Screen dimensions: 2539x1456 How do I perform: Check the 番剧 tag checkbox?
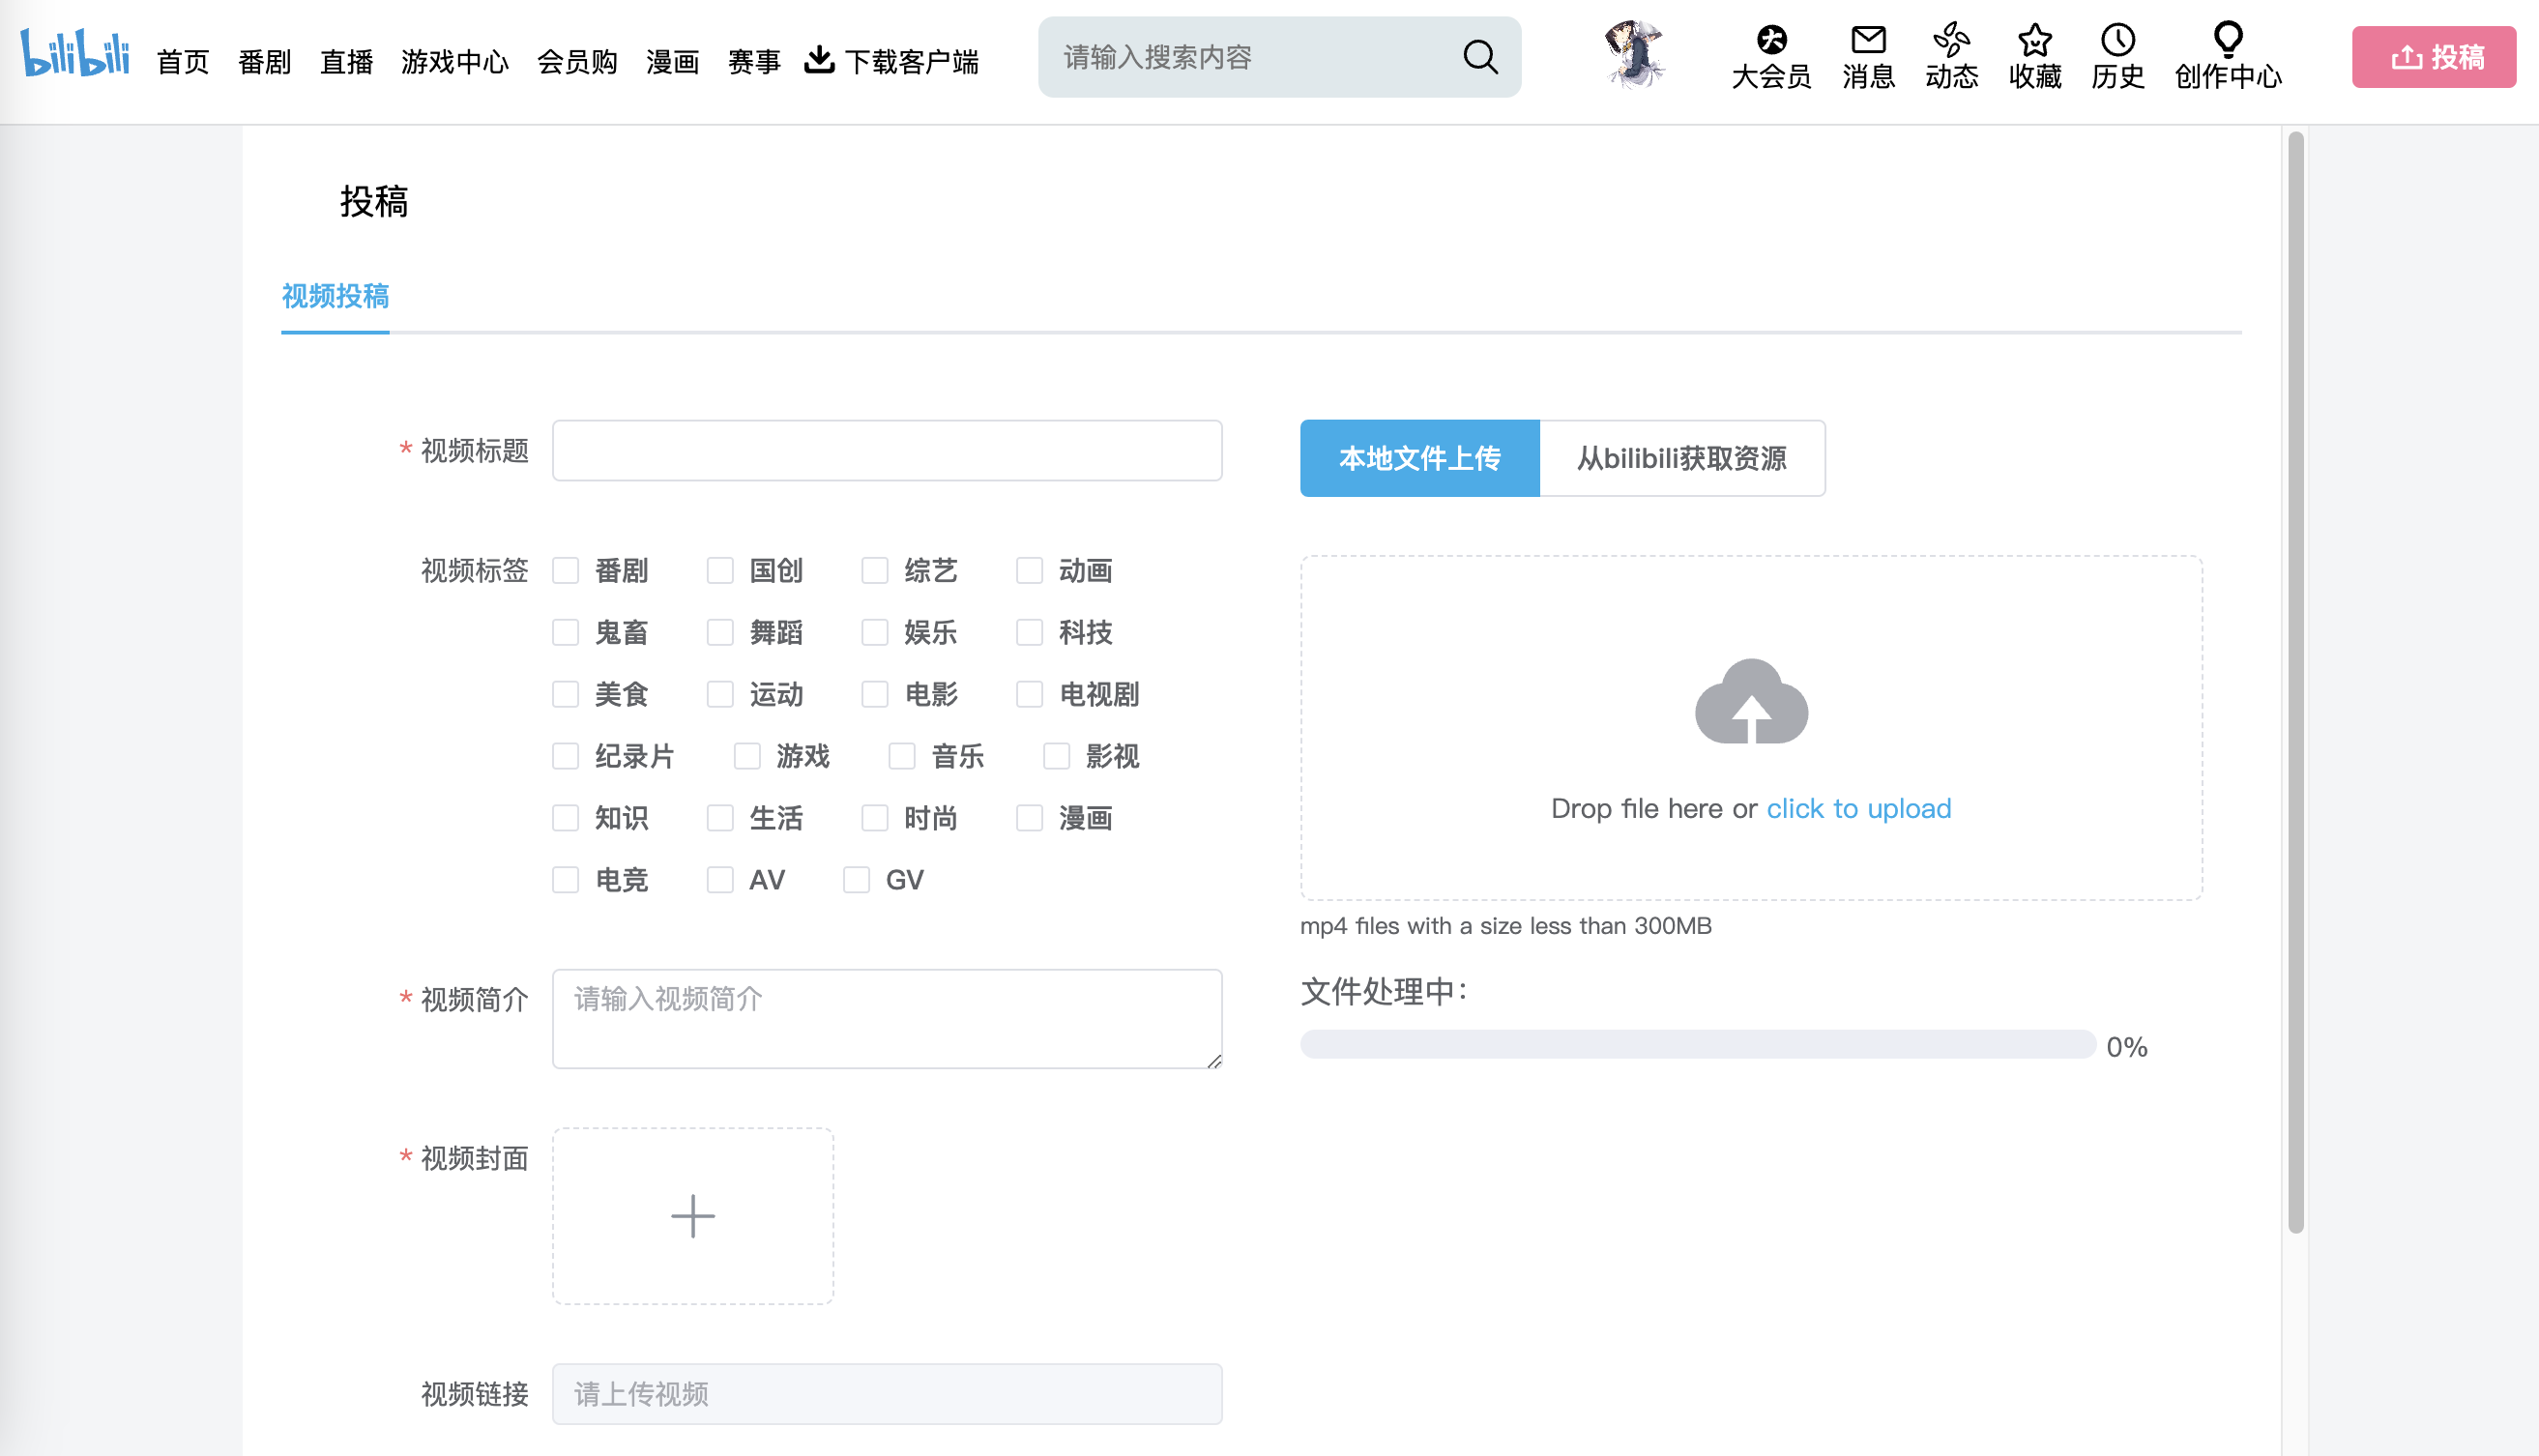(x=565, y=570)
